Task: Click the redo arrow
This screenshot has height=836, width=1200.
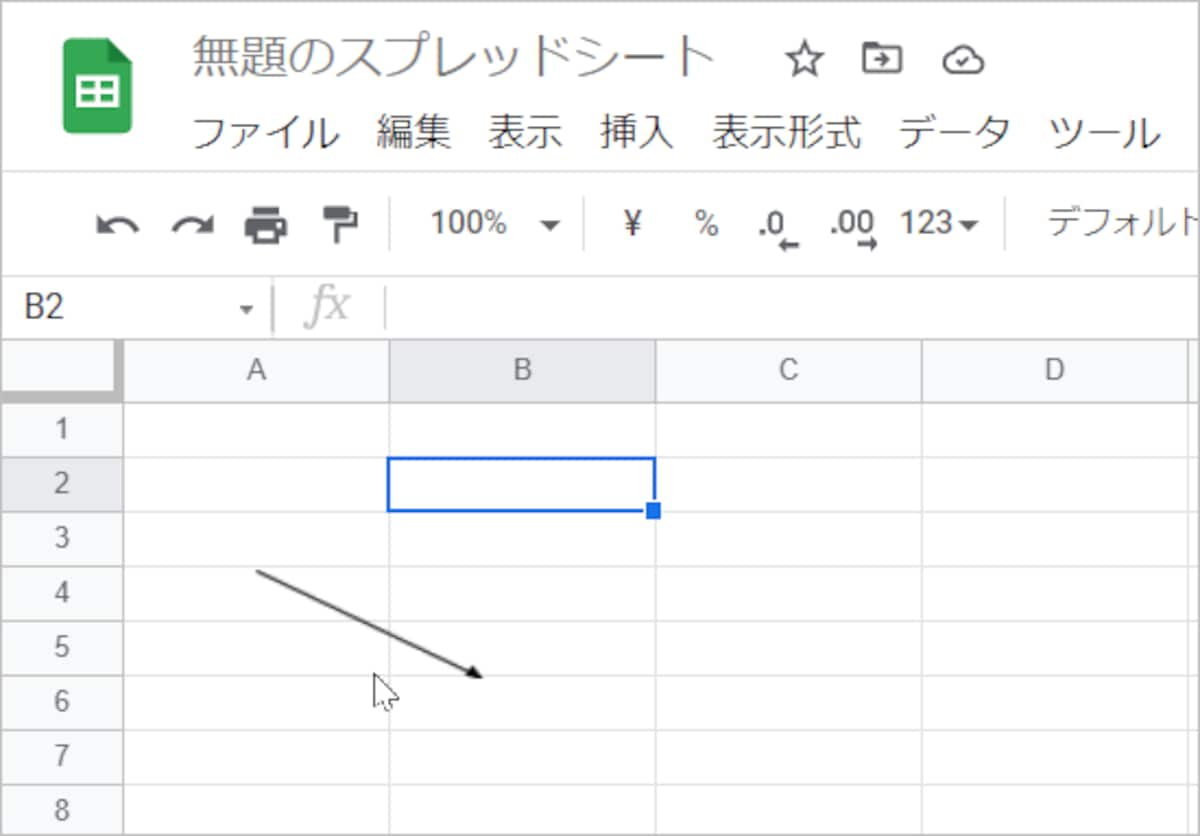Action: tap(192, 224)
